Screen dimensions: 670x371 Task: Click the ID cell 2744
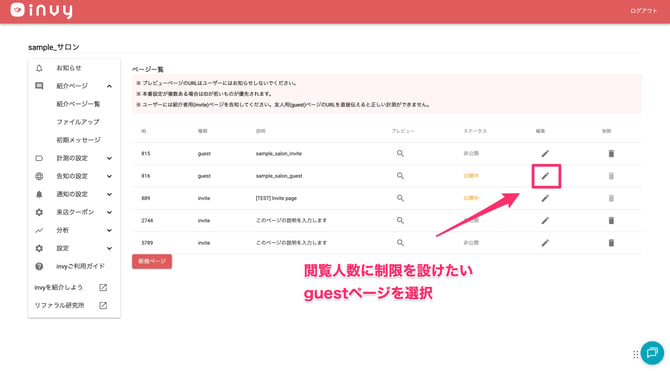tap(147, 220)
